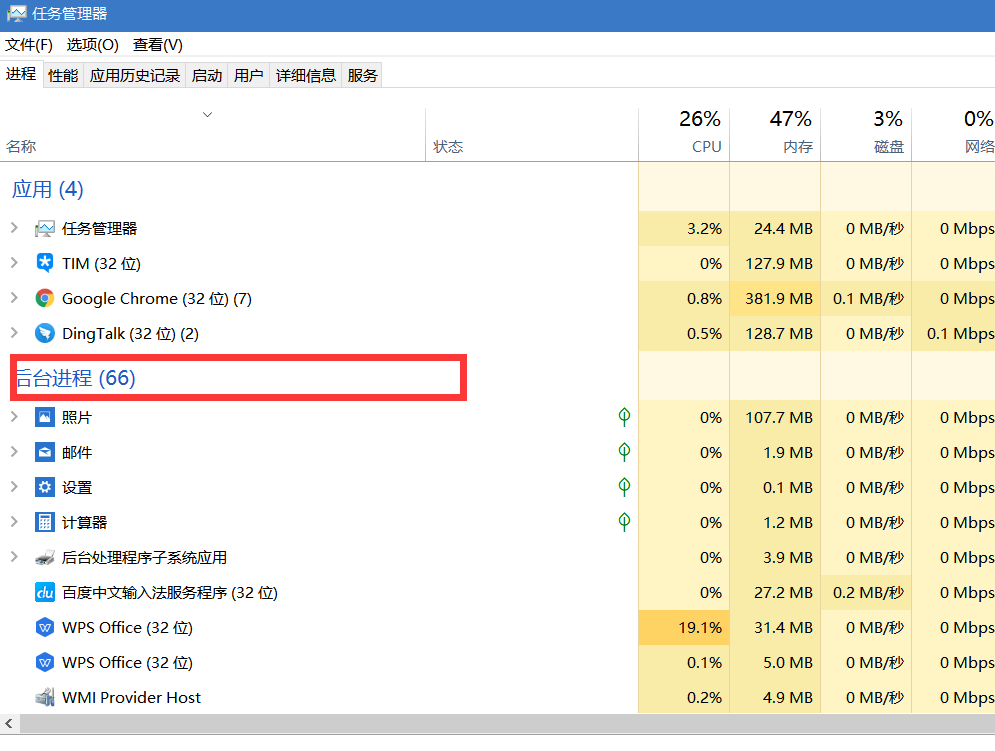Click the horizontal scrollbar left arrow
995x751 pixels.
click(9, 723)
